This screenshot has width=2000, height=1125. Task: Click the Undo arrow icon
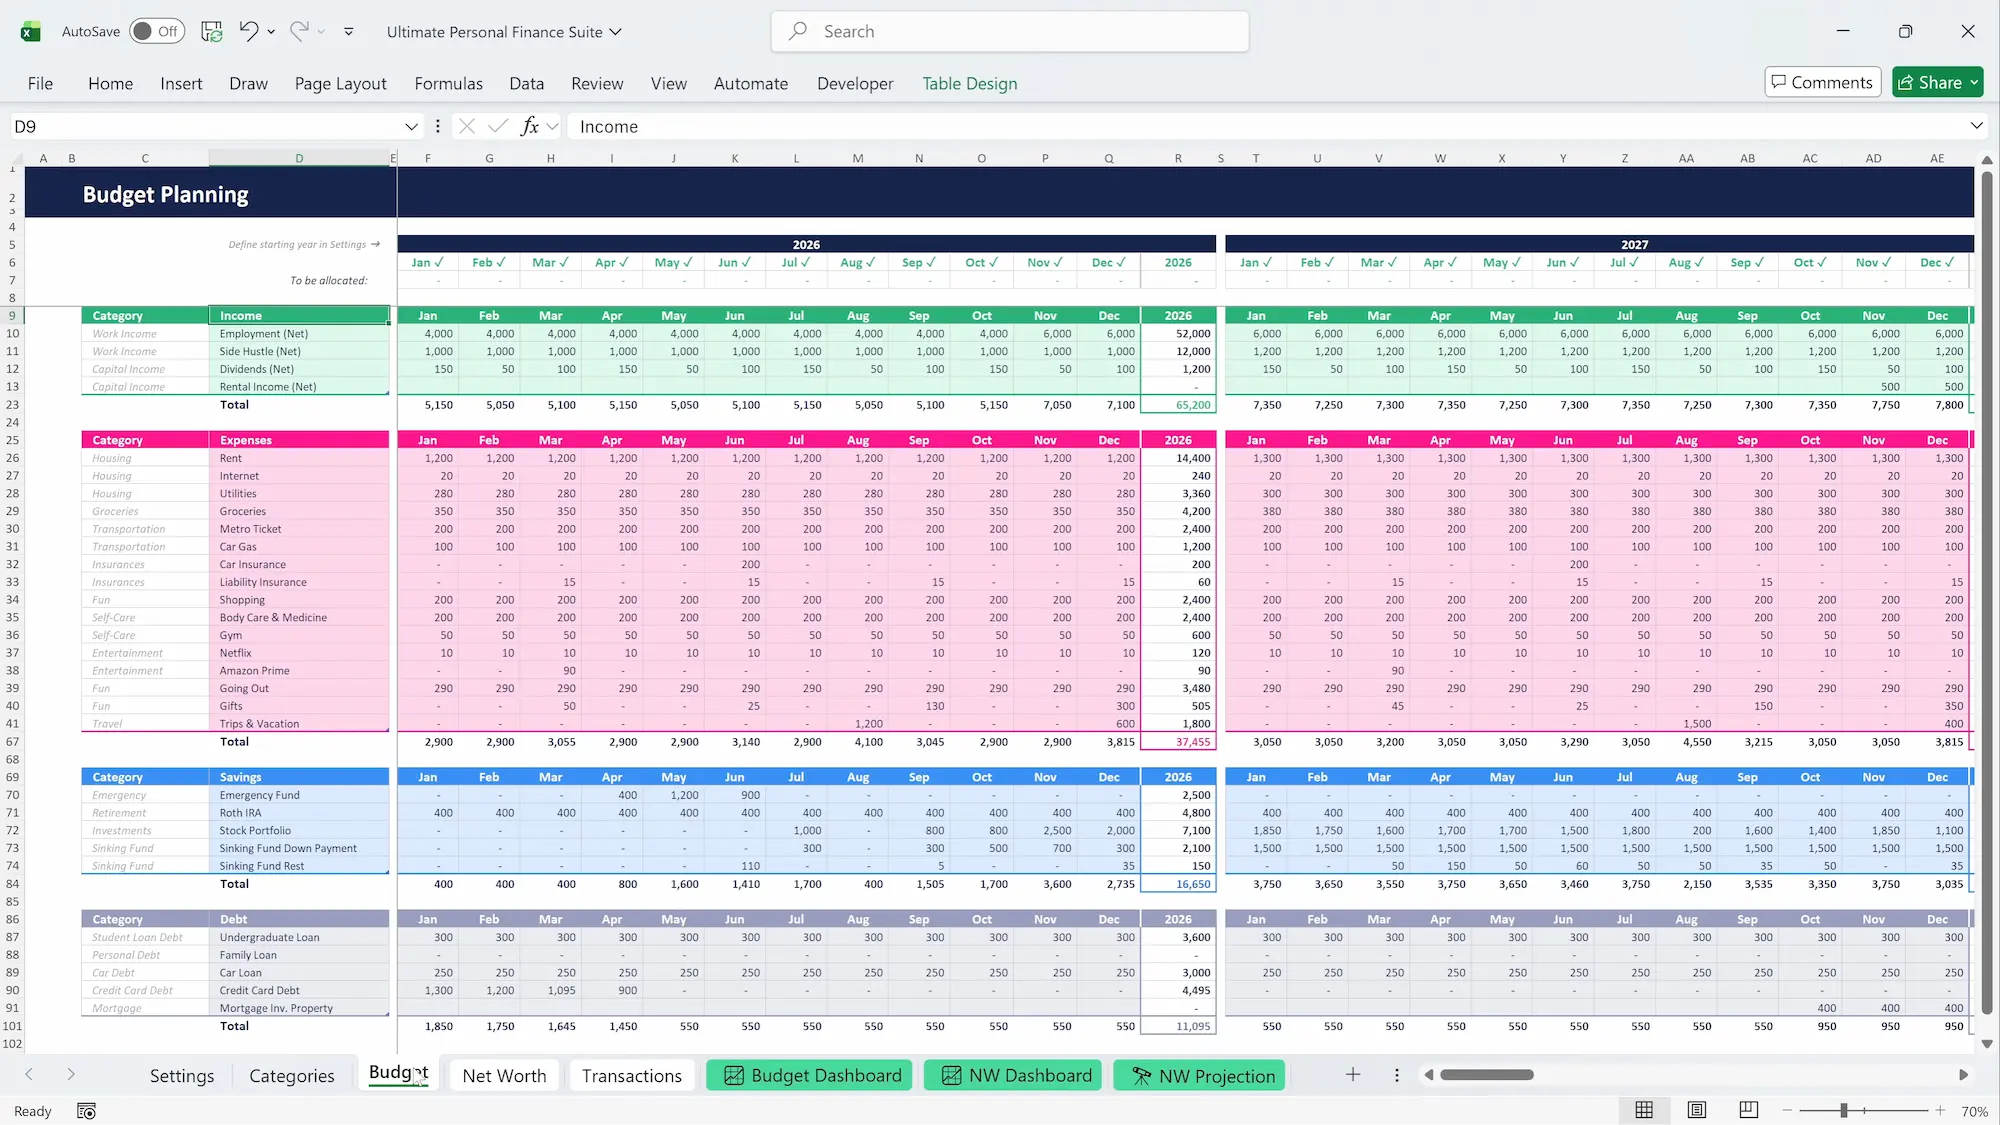(x=248, y=31)
